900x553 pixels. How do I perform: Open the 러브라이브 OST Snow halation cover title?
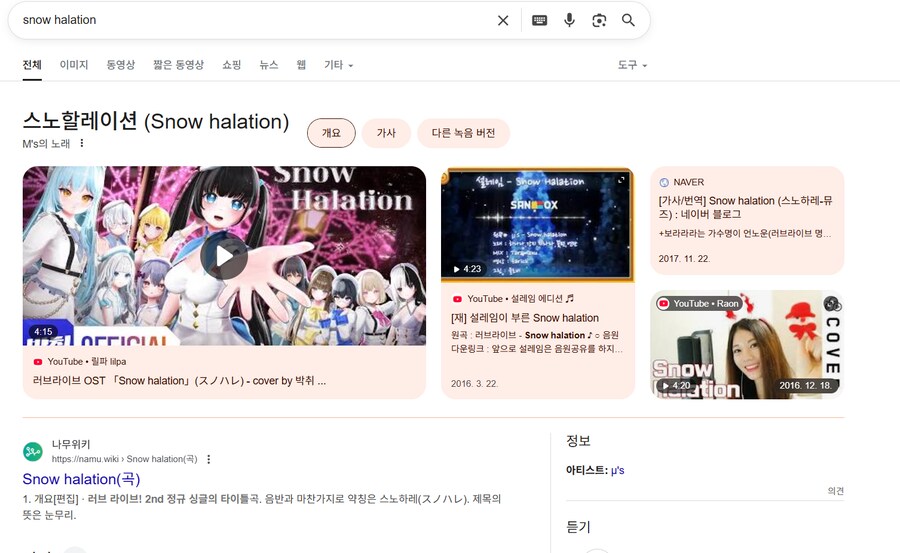[179, 381]
